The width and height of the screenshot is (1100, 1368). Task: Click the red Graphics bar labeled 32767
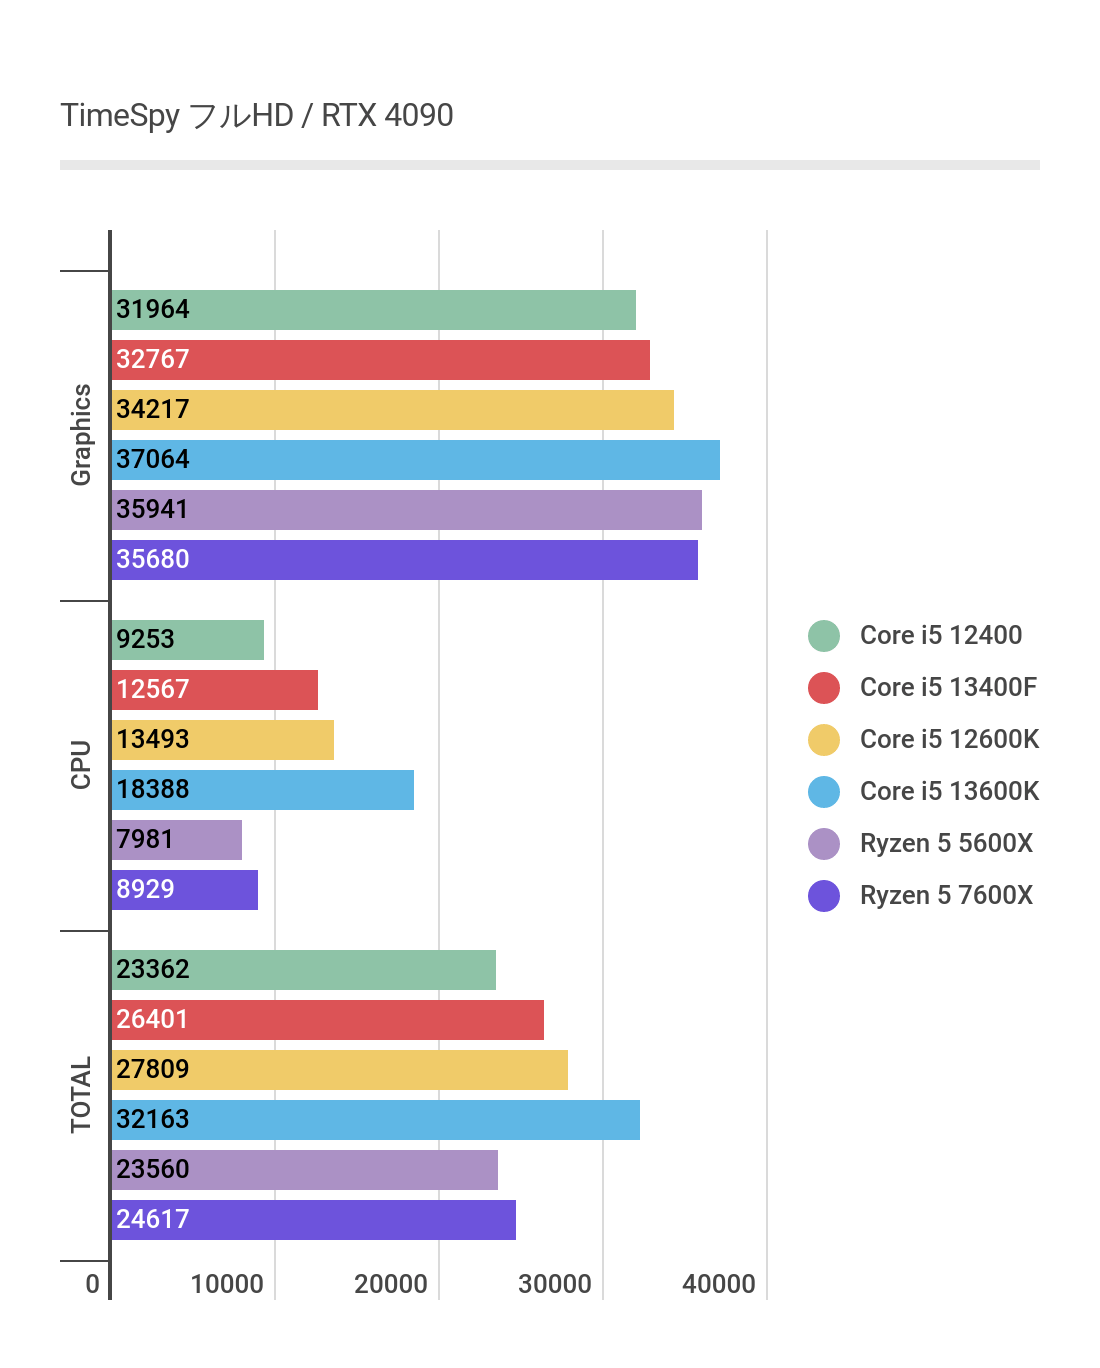pos(380,360)
